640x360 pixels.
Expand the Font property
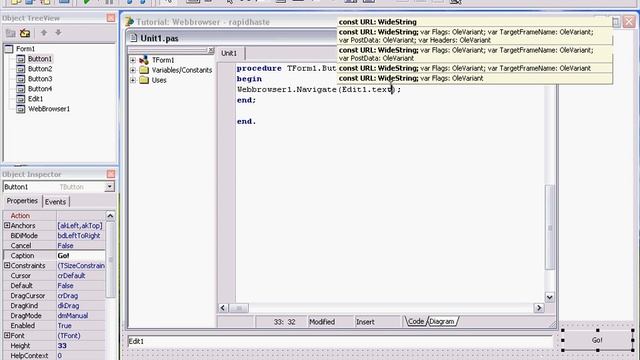click(7, 336)
